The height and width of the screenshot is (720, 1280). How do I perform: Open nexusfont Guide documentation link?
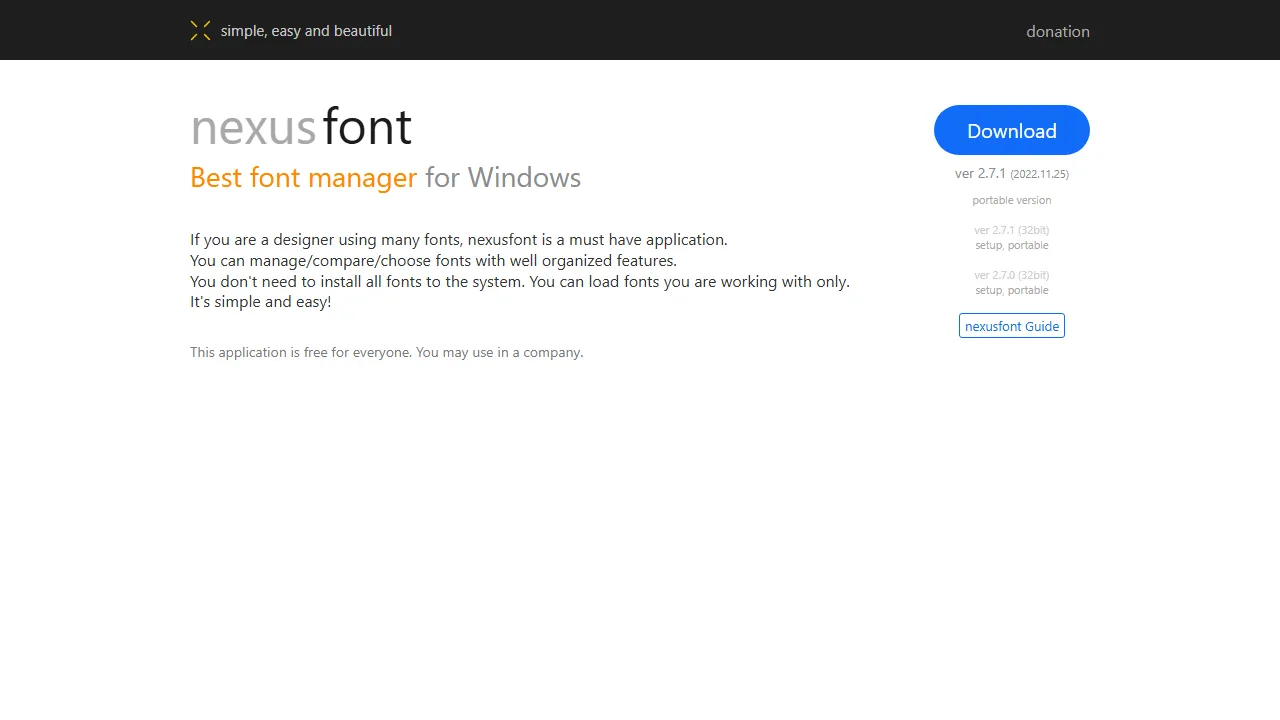click(x=1011, y=325)
